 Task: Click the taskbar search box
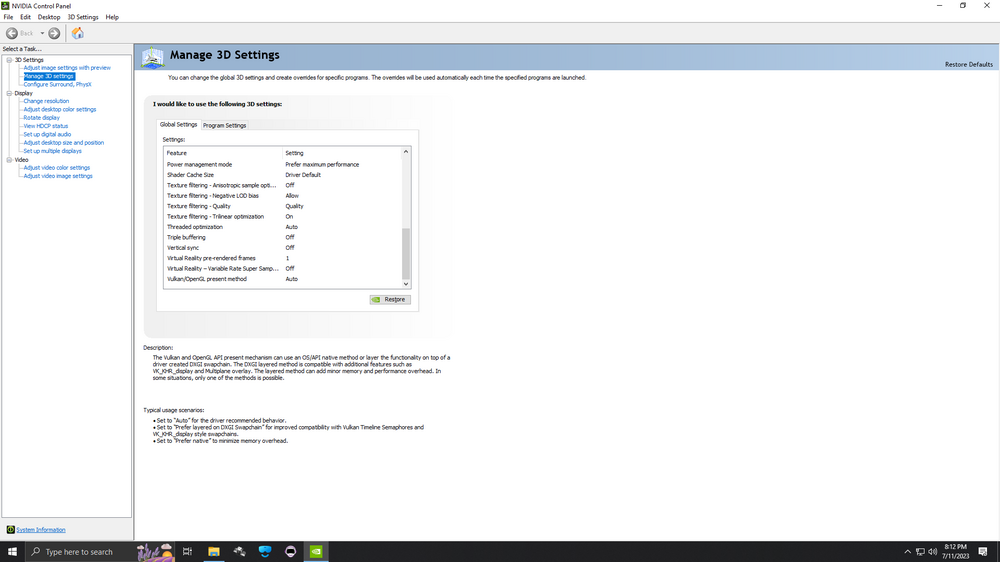click(99, 552)
